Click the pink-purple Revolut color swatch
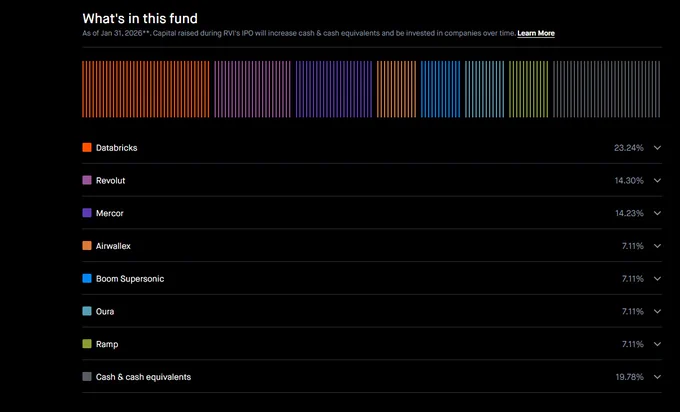The width and height of the screenshot is (680, 412). click(x=87, y=180)
